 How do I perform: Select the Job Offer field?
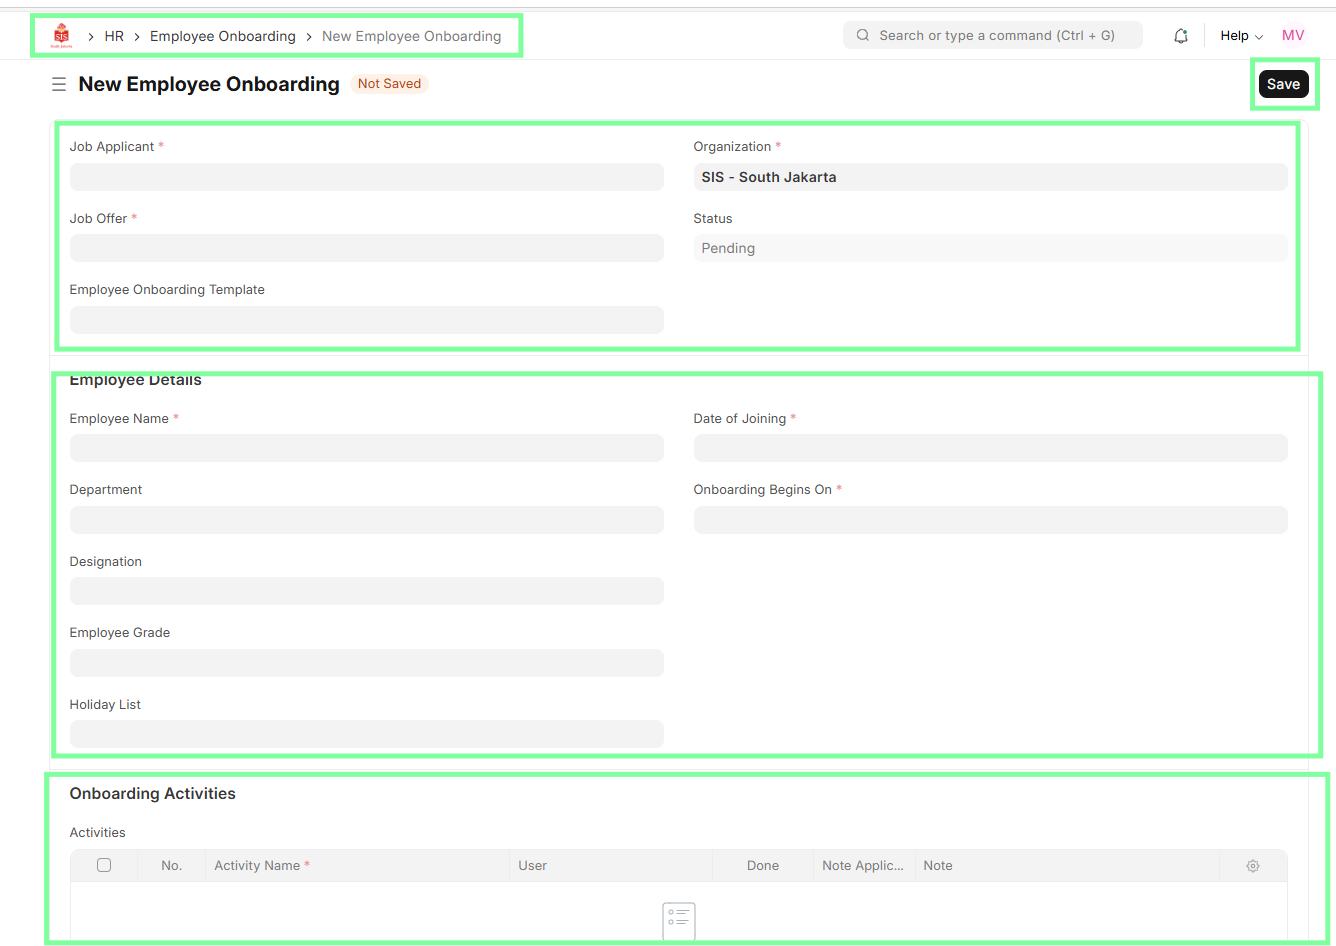pyautogui.click(x=366, y=248)
